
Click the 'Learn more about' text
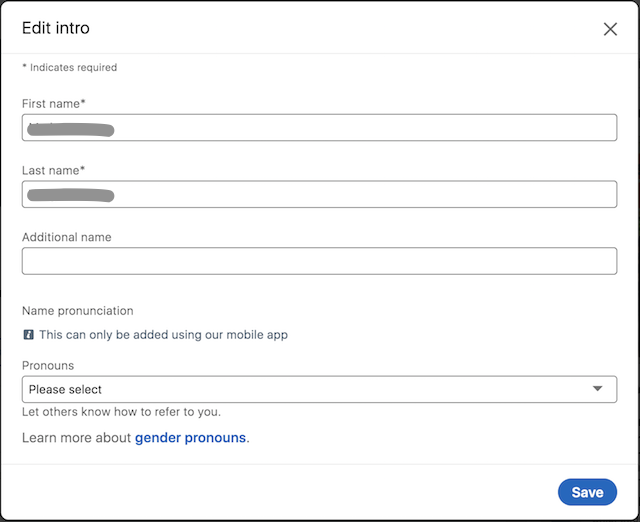click(77, 438)
